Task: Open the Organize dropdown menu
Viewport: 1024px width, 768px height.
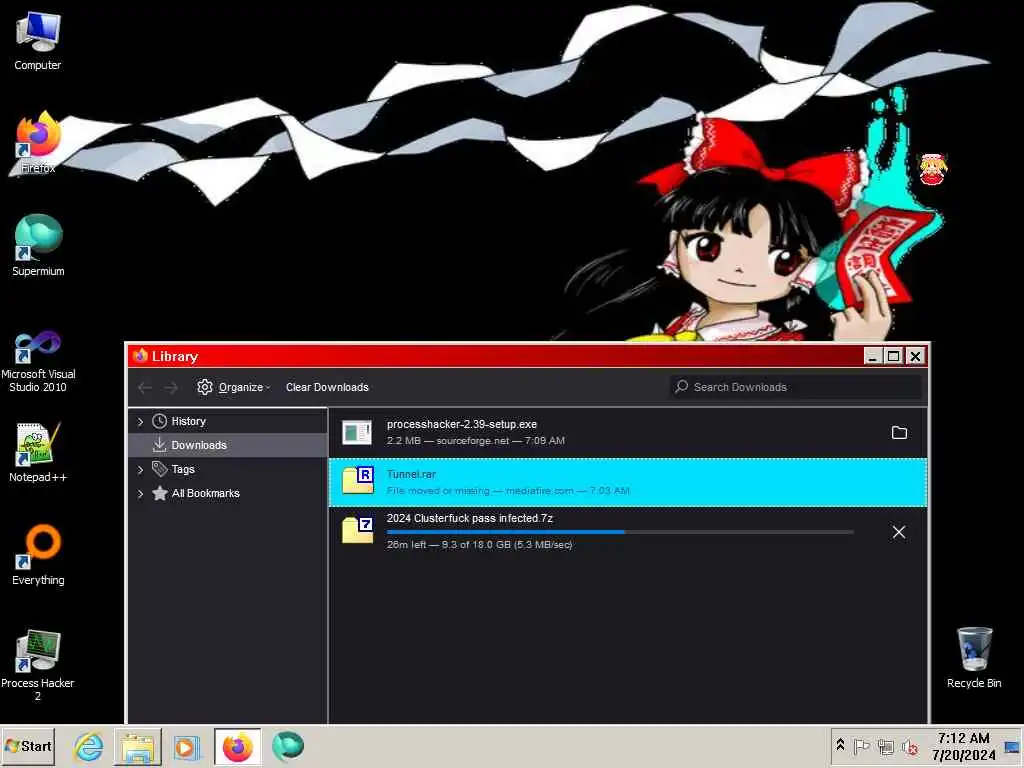Action: (234, 387)
